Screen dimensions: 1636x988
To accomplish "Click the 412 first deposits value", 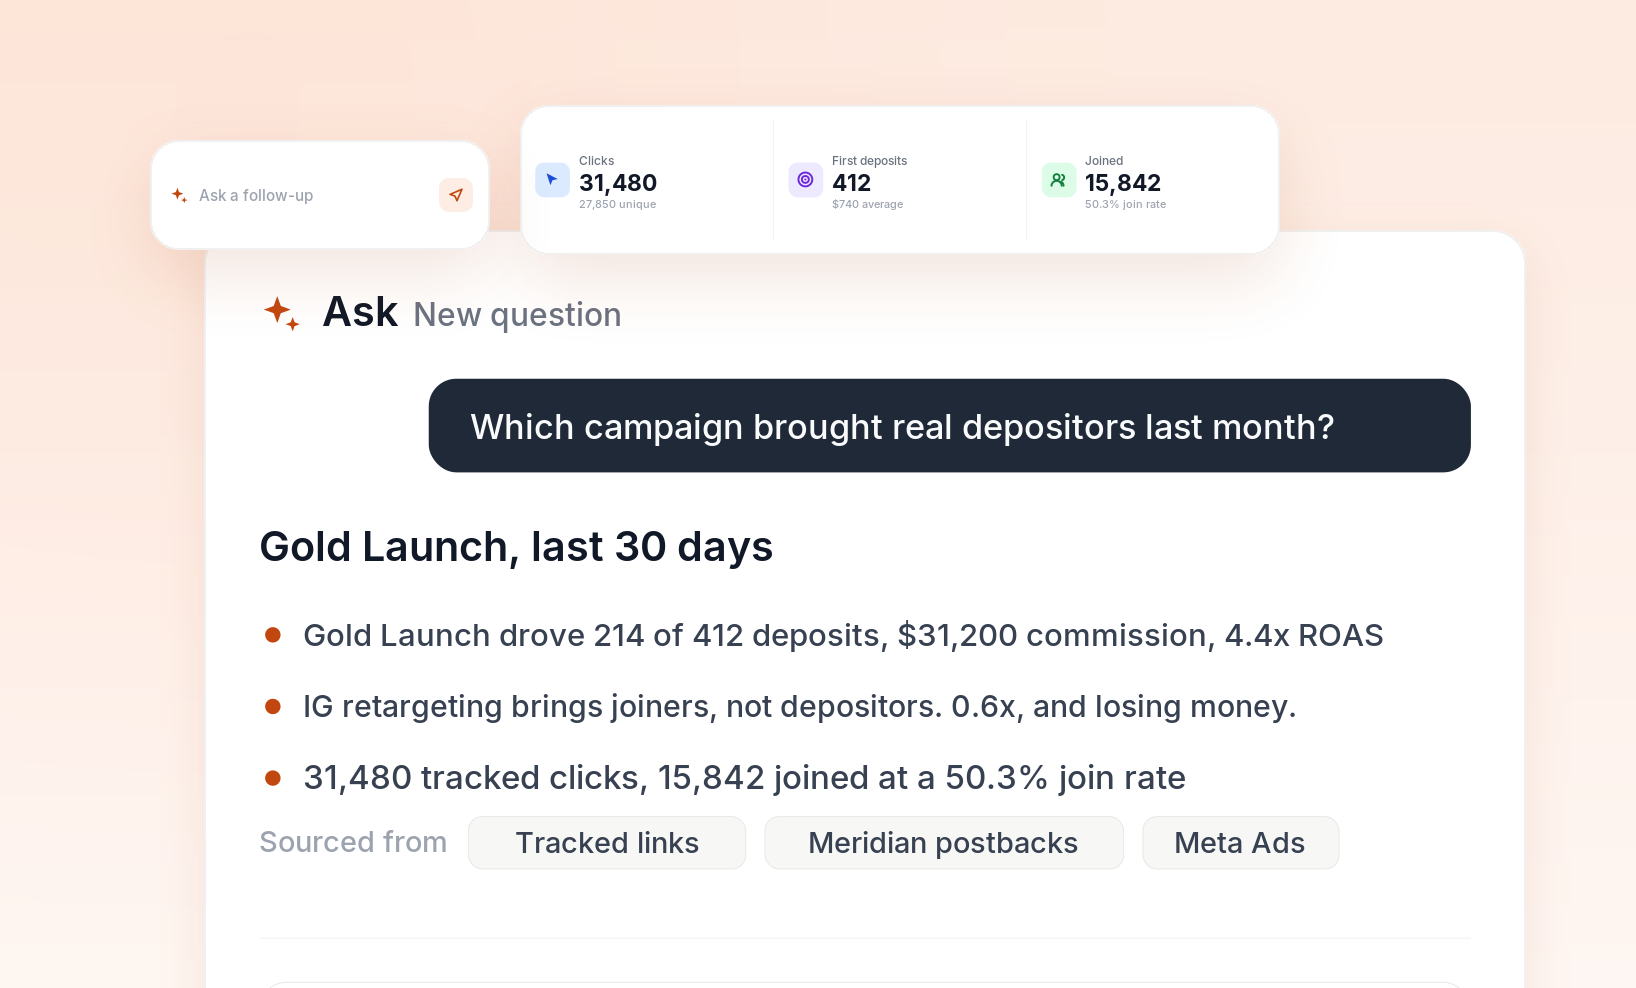I will pyautogui.click(x=852, y=183).
